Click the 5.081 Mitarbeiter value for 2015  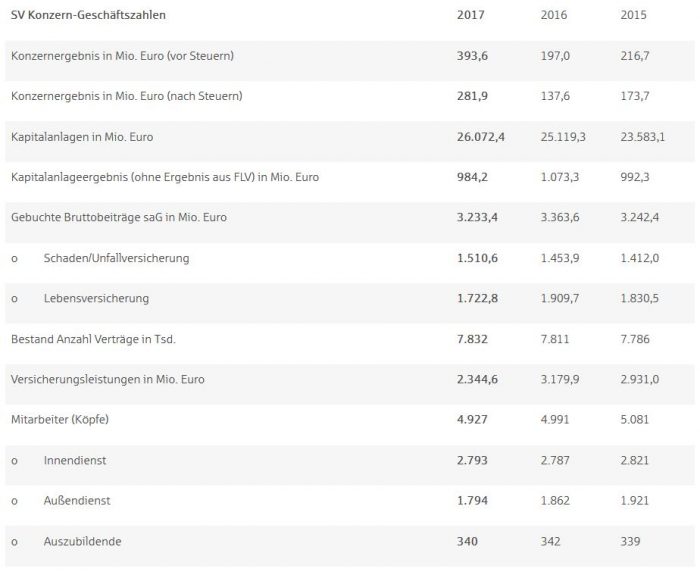[635, 420]
